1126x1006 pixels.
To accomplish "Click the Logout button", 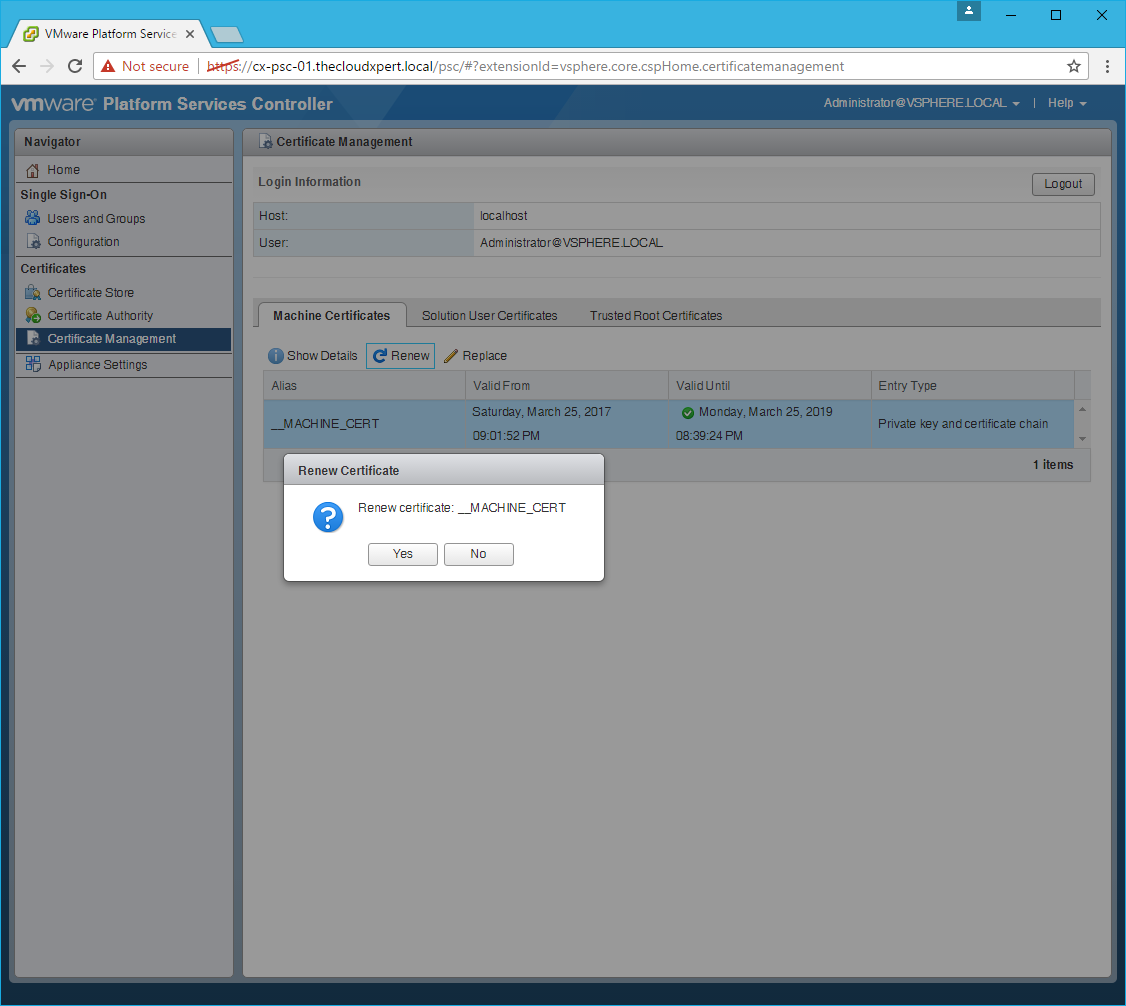I will (1063, 184).
